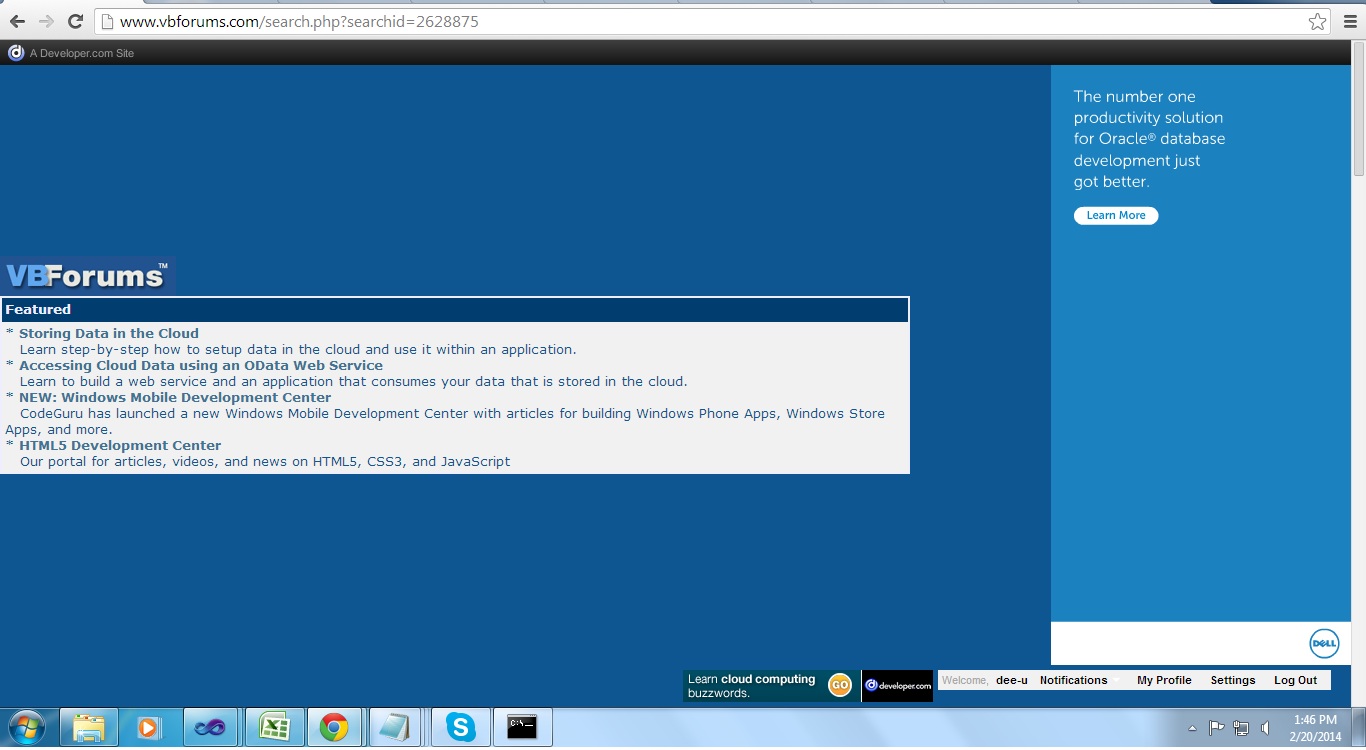Switch to Chrome in the taskbar
The width and height of the screenshot is (1366, 750).
pyautogui.click(x=334, y=727)
